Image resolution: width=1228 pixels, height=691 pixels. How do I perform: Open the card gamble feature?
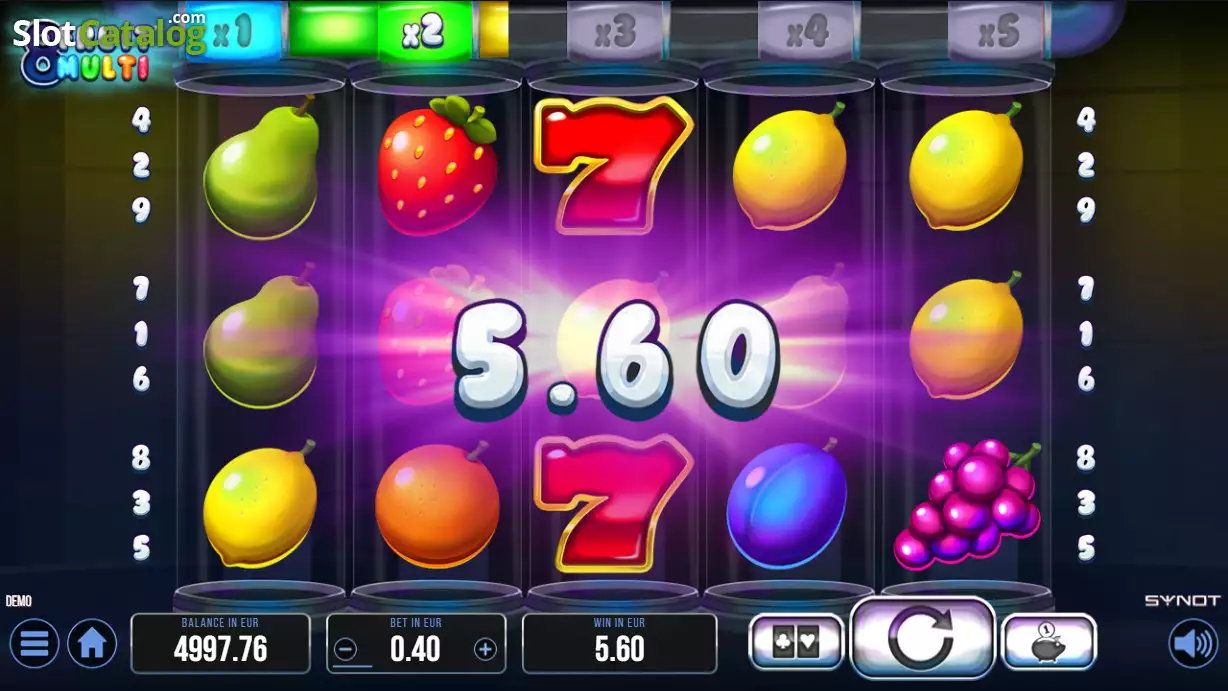click(x=796, y=642)
